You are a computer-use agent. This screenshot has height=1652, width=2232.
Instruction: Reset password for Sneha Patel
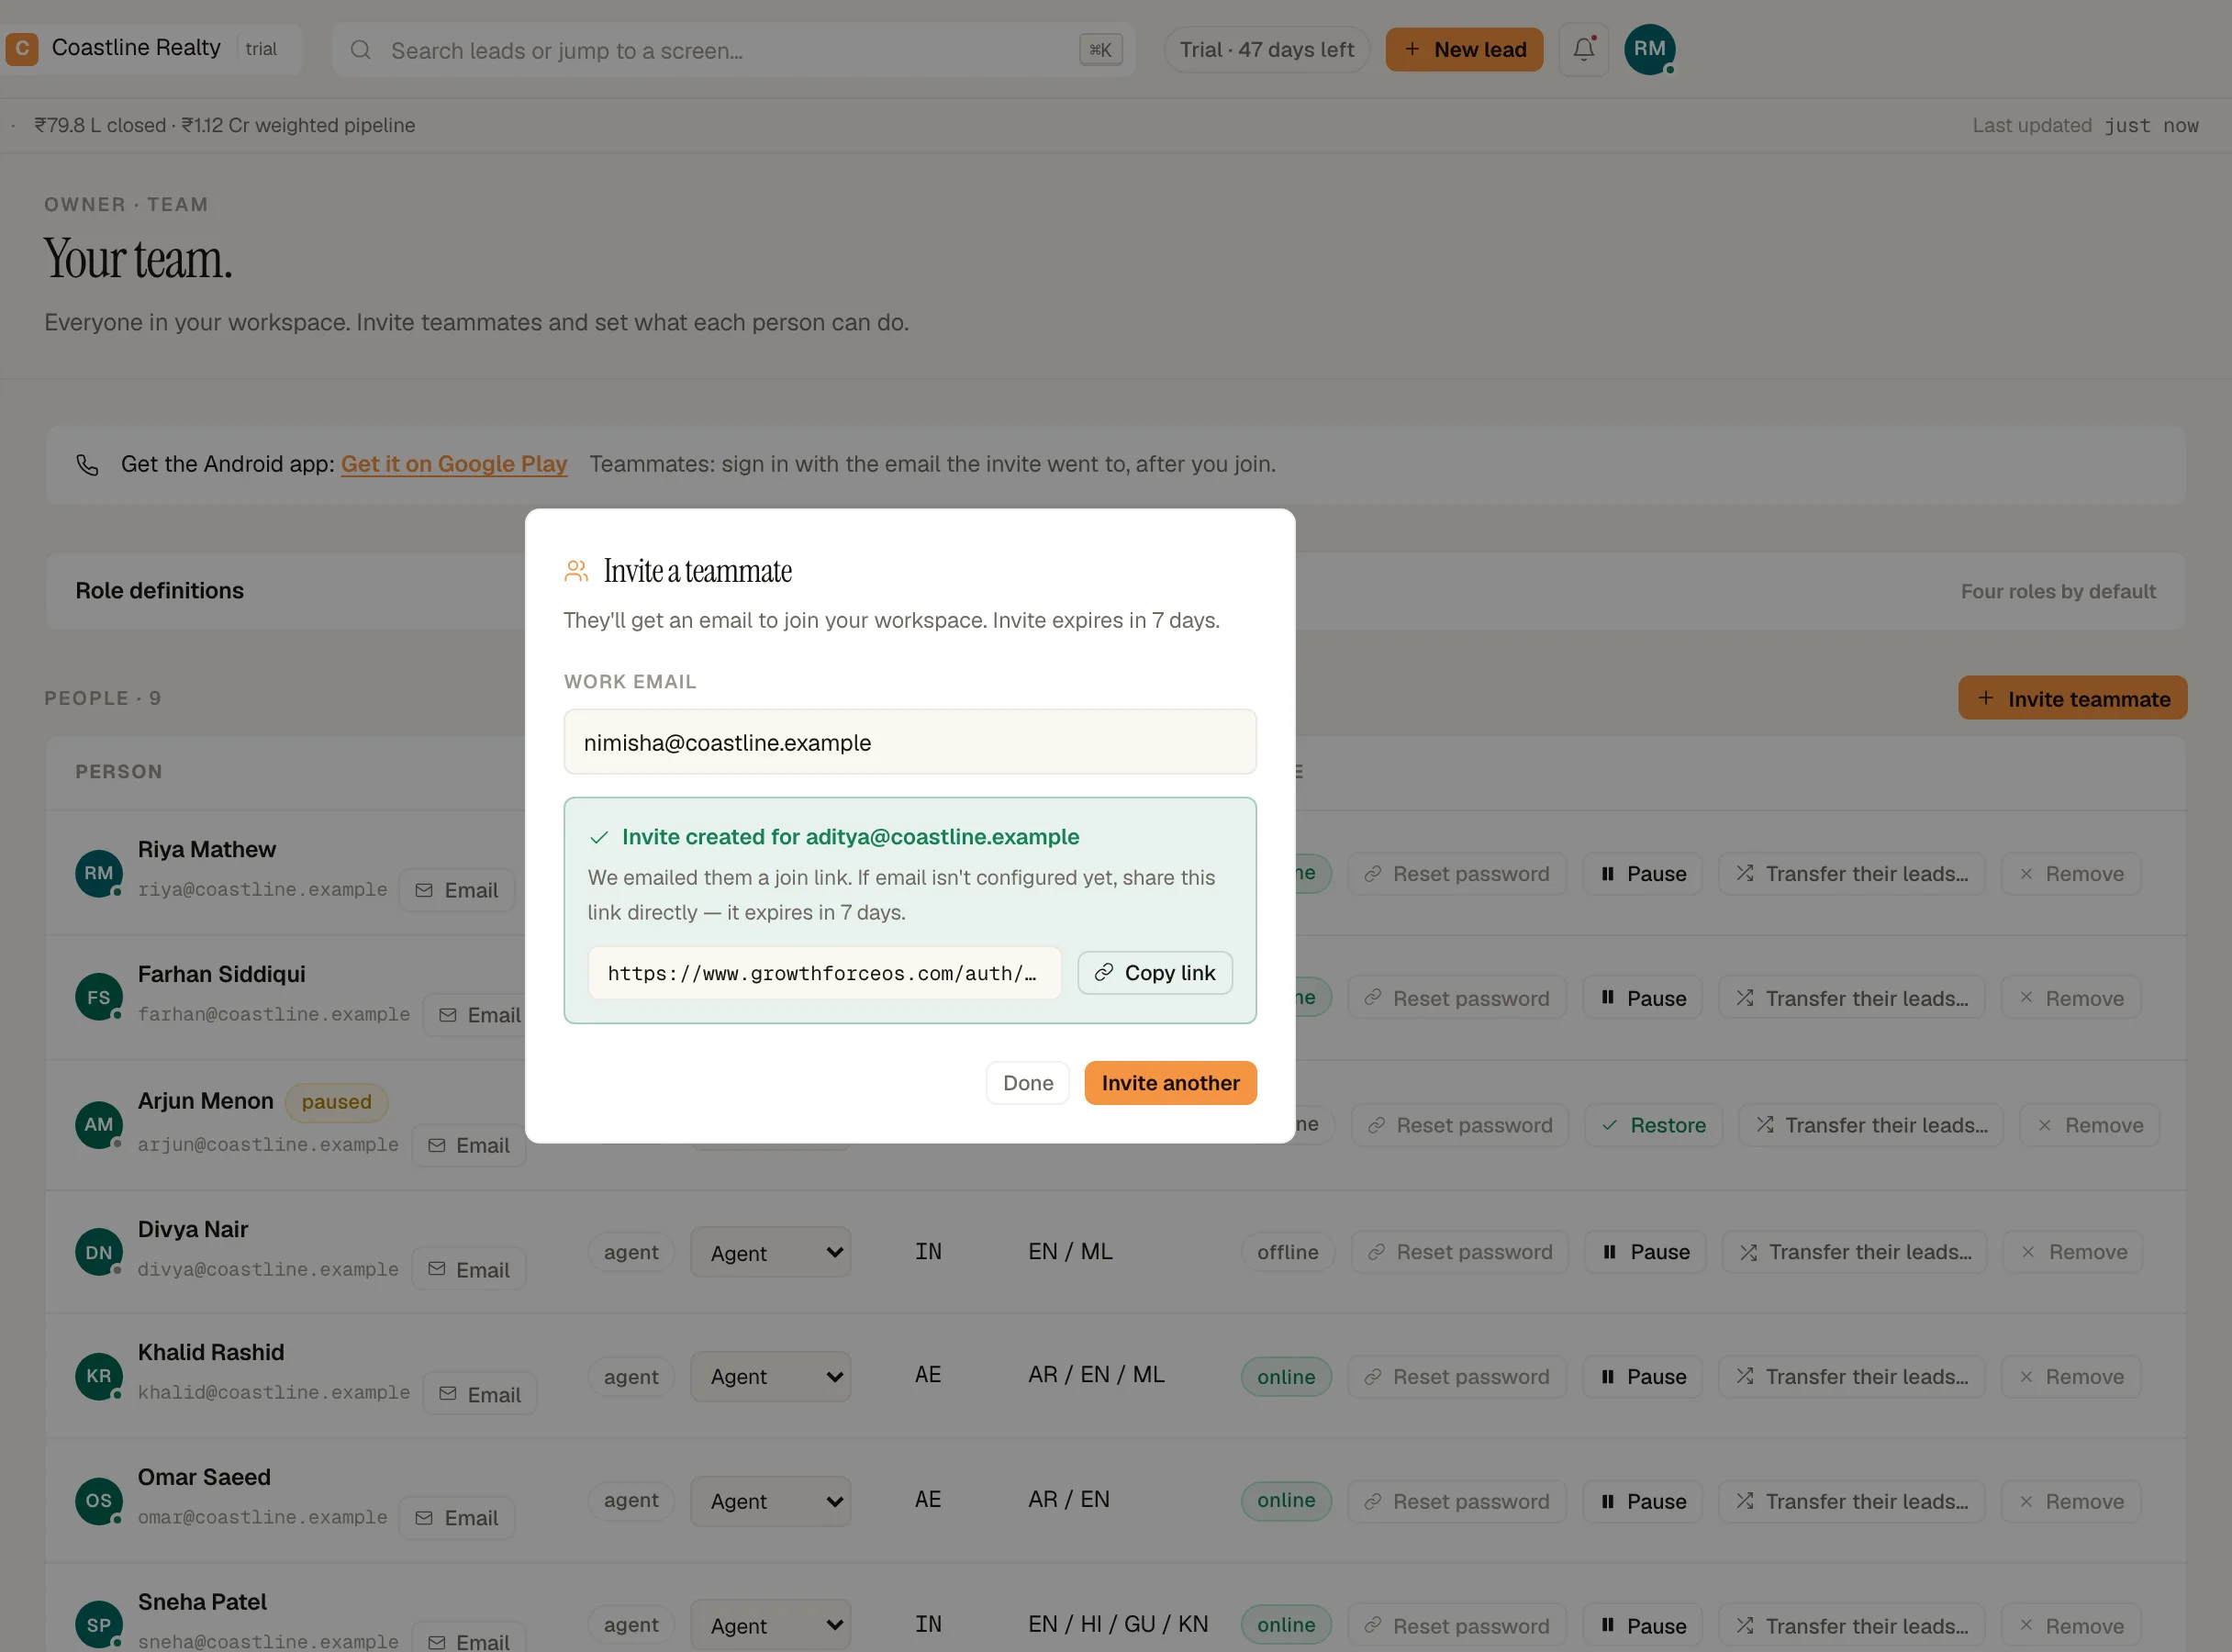pos(1456,1625)
